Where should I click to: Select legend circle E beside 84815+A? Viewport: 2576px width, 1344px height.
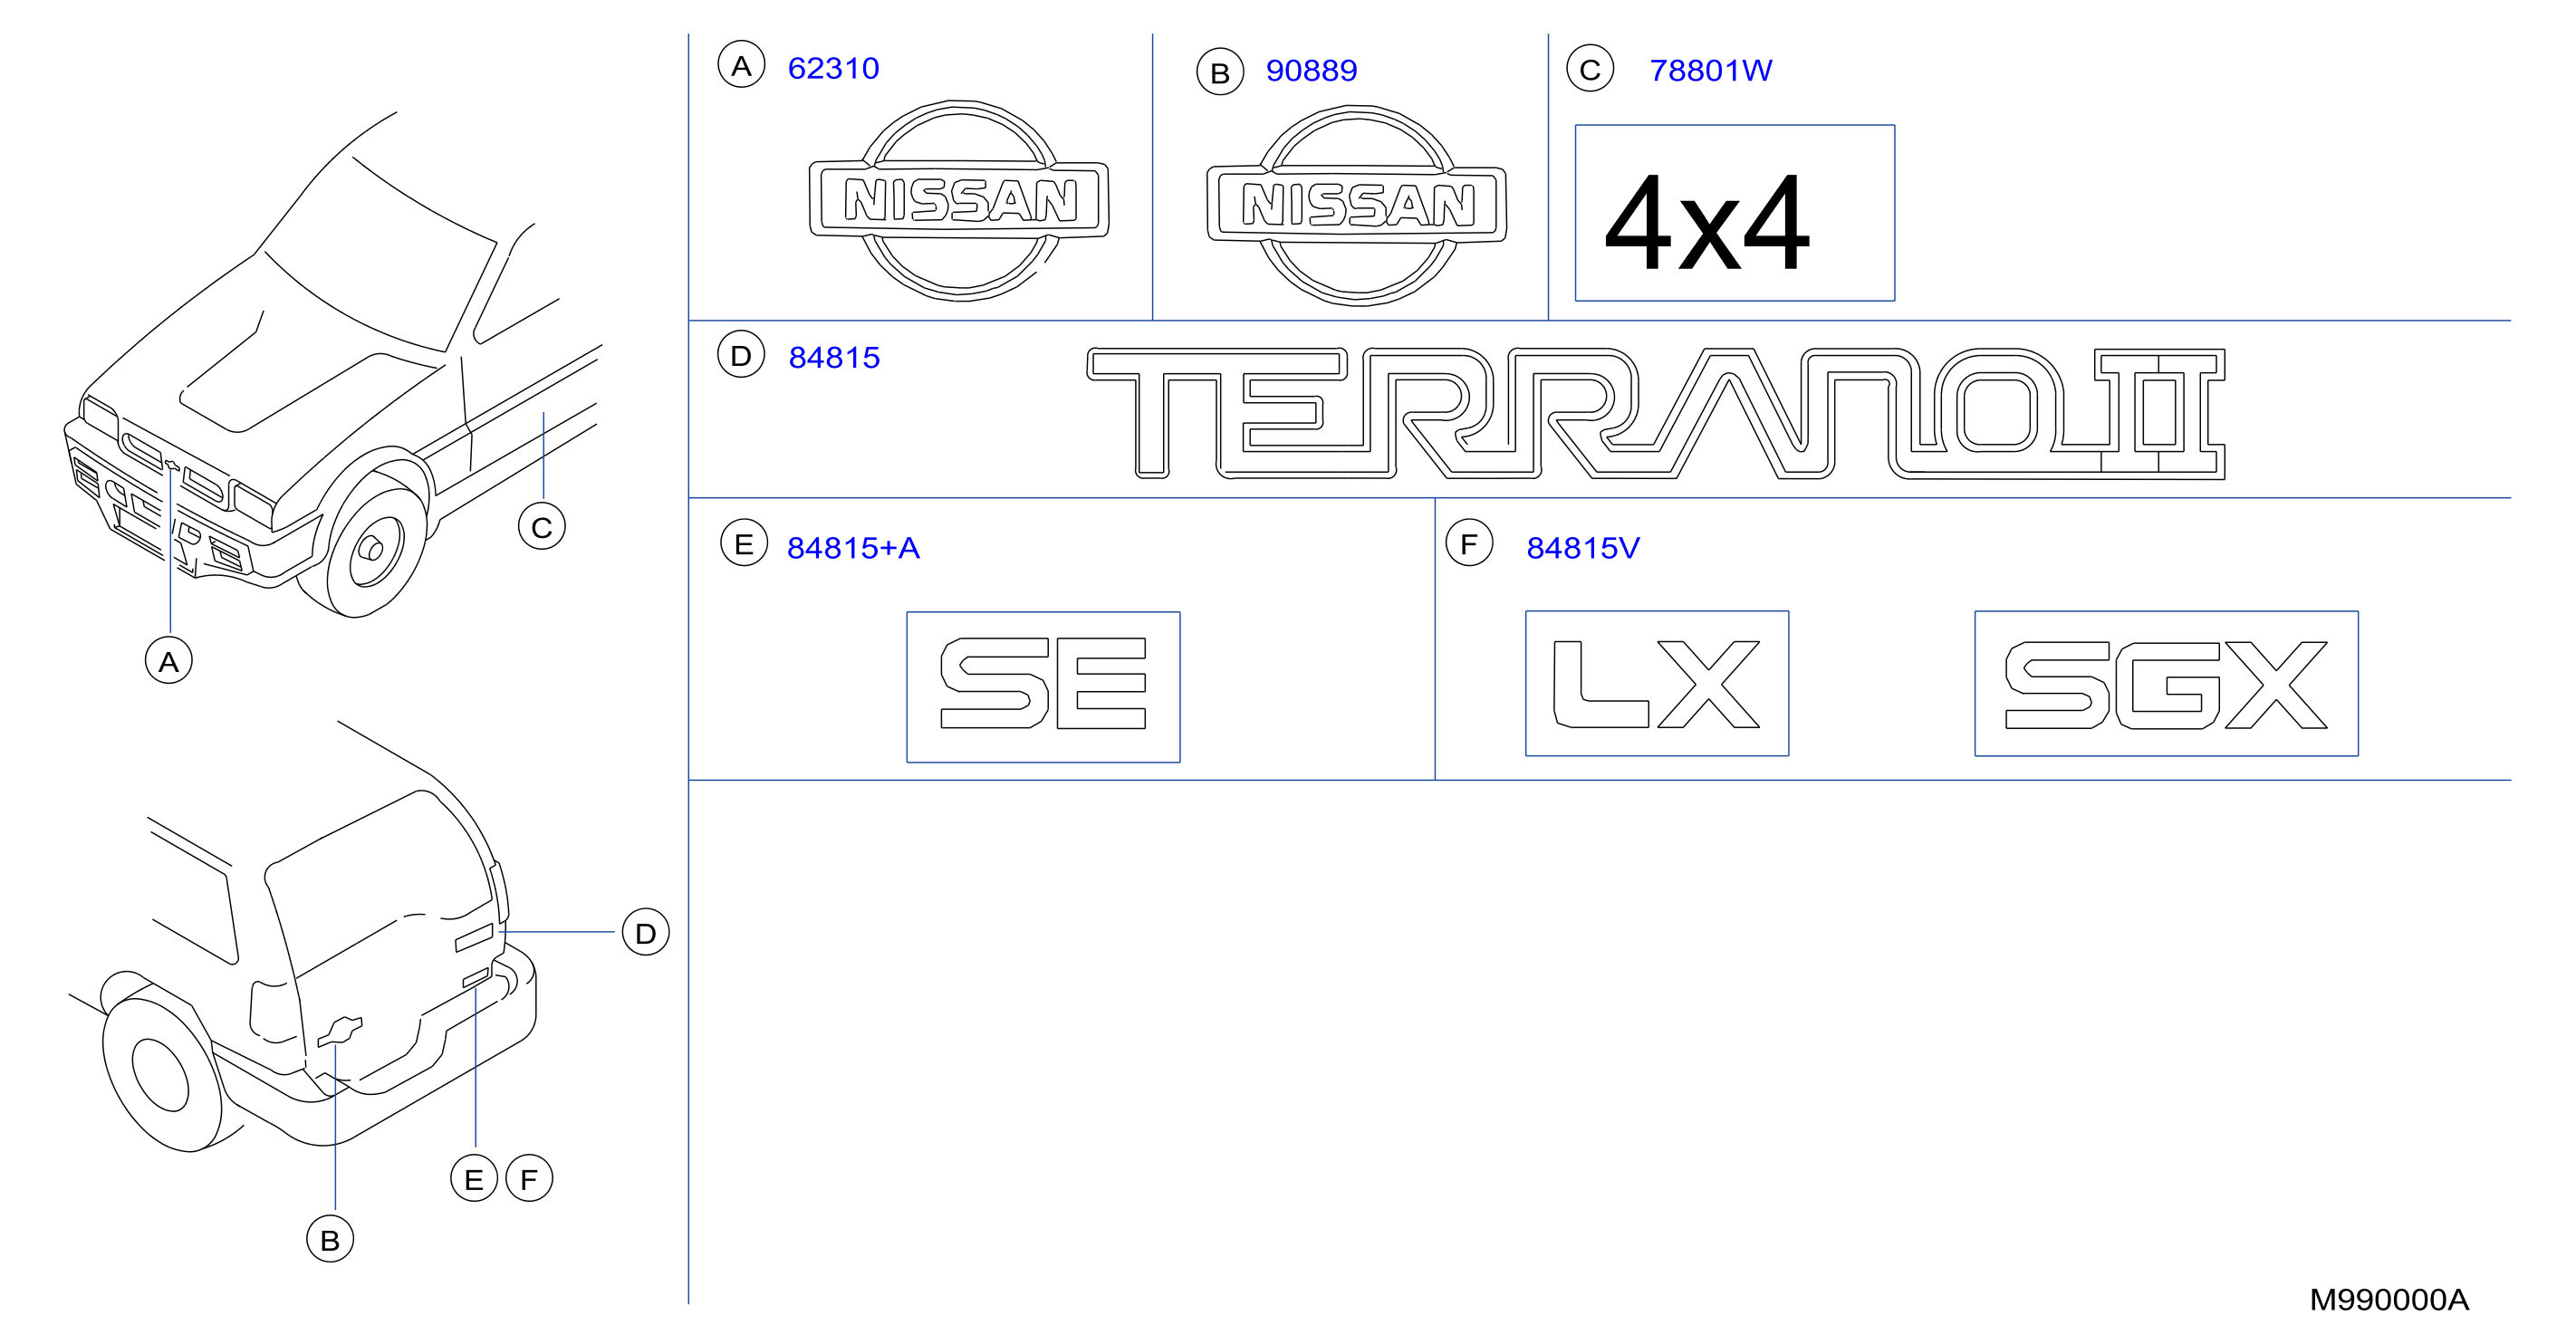coord(744,543)
